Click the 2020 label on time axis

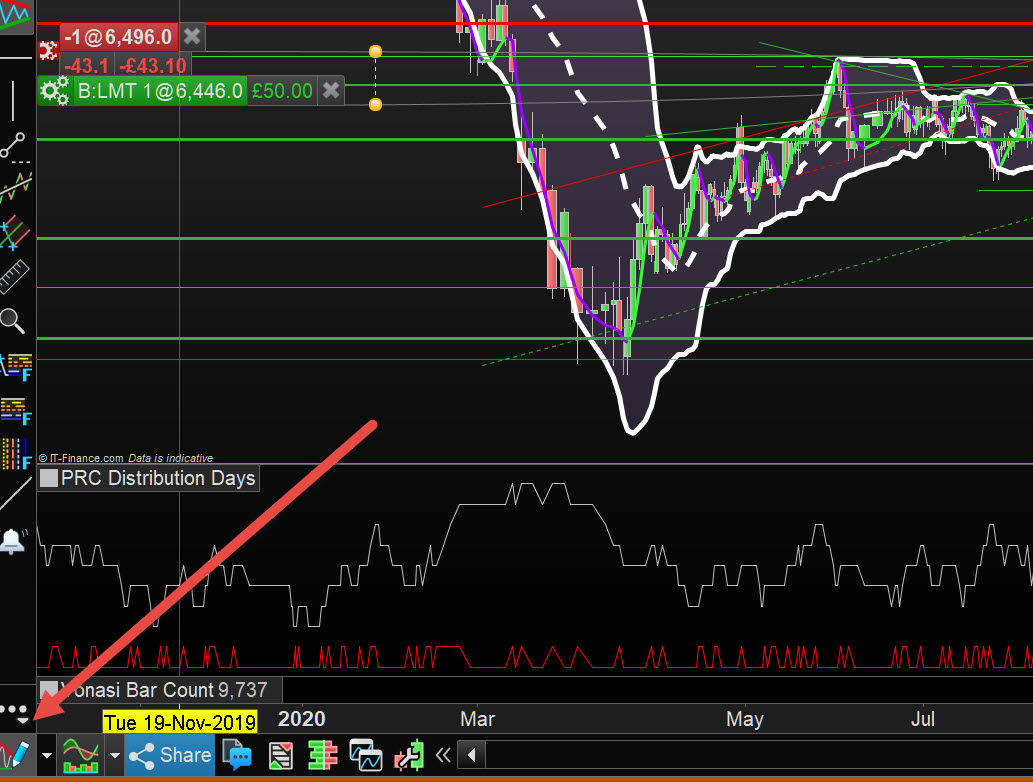(302, 719)
